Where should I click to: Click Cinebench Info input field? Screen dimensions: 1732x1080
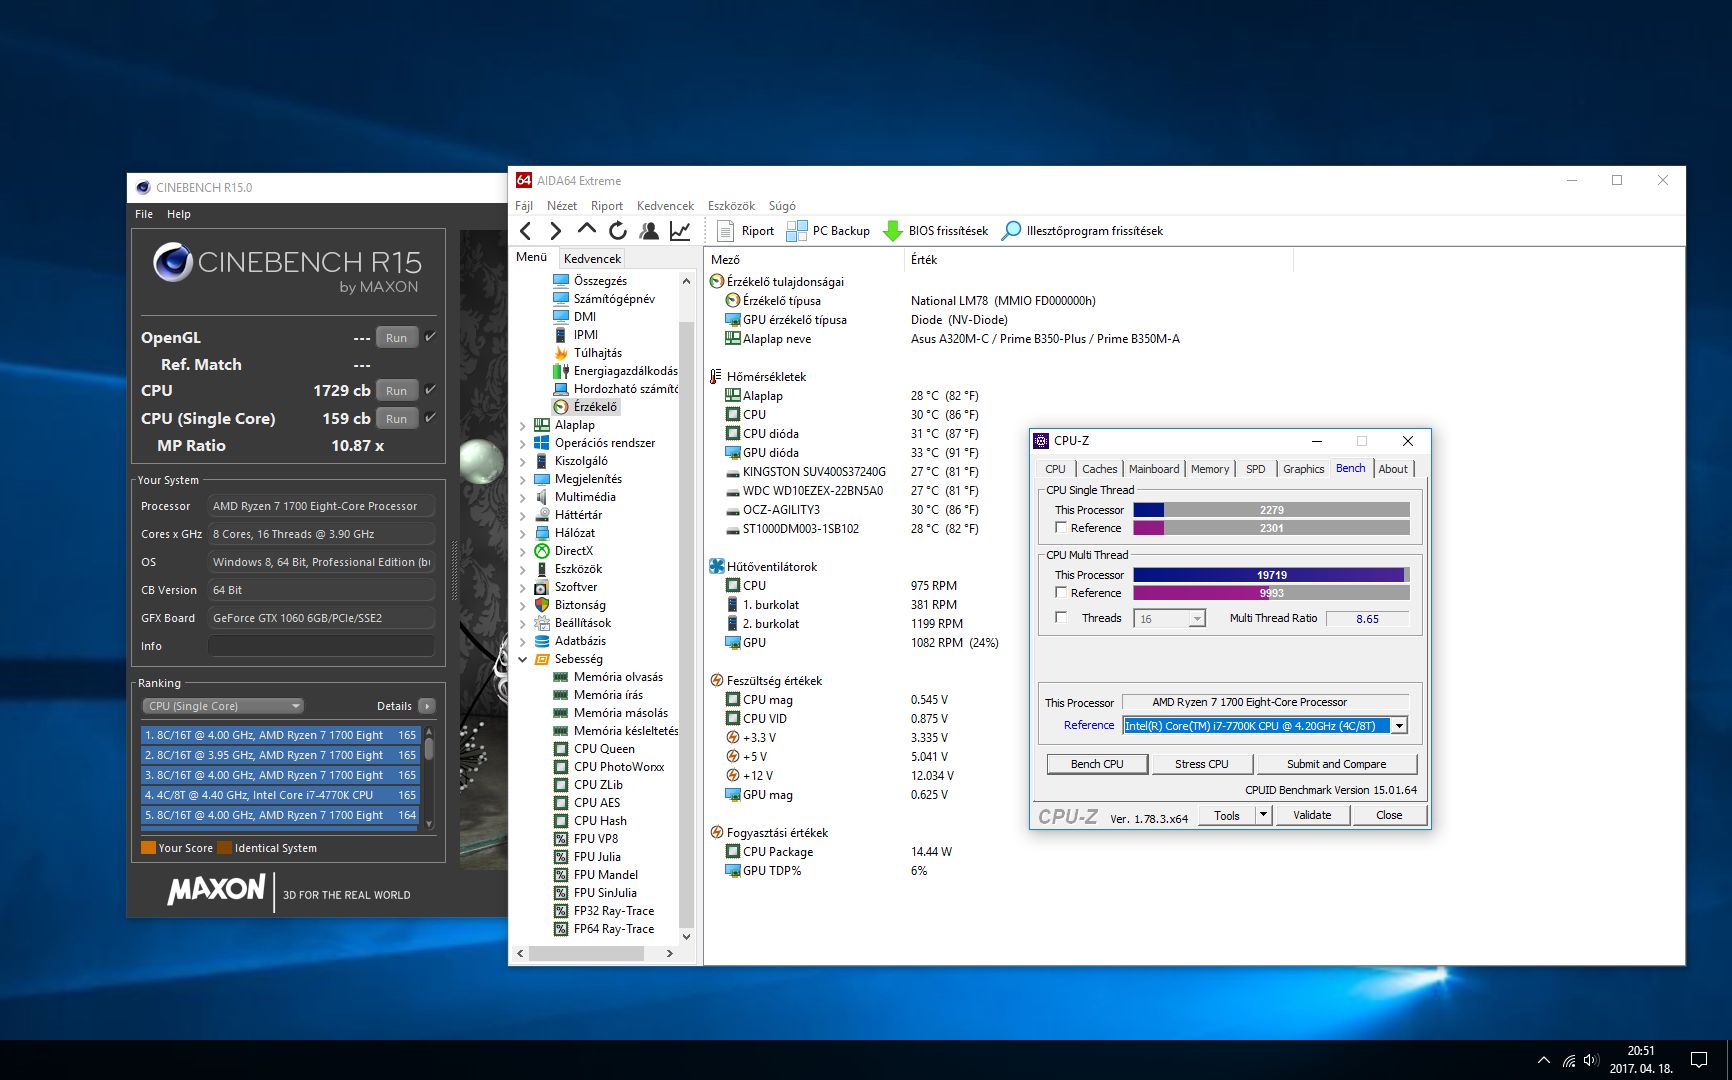[321, 646]
